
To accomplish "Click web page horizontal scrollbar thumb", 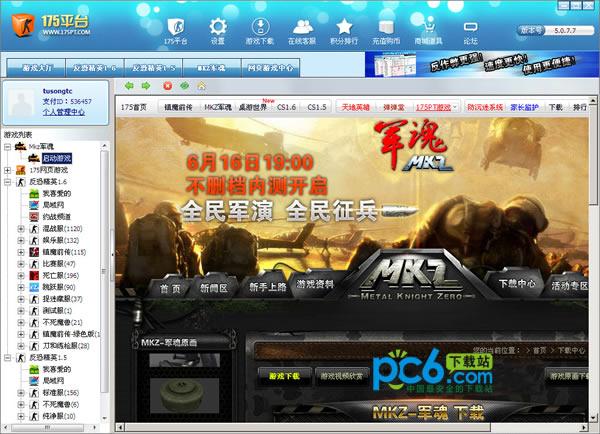I will point(307,427).
